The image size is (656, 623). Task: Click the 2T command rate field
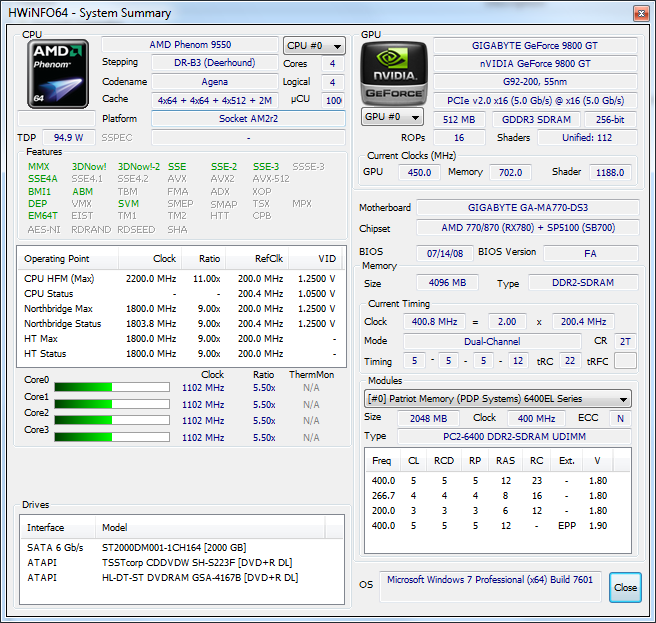tap(625, 341)
